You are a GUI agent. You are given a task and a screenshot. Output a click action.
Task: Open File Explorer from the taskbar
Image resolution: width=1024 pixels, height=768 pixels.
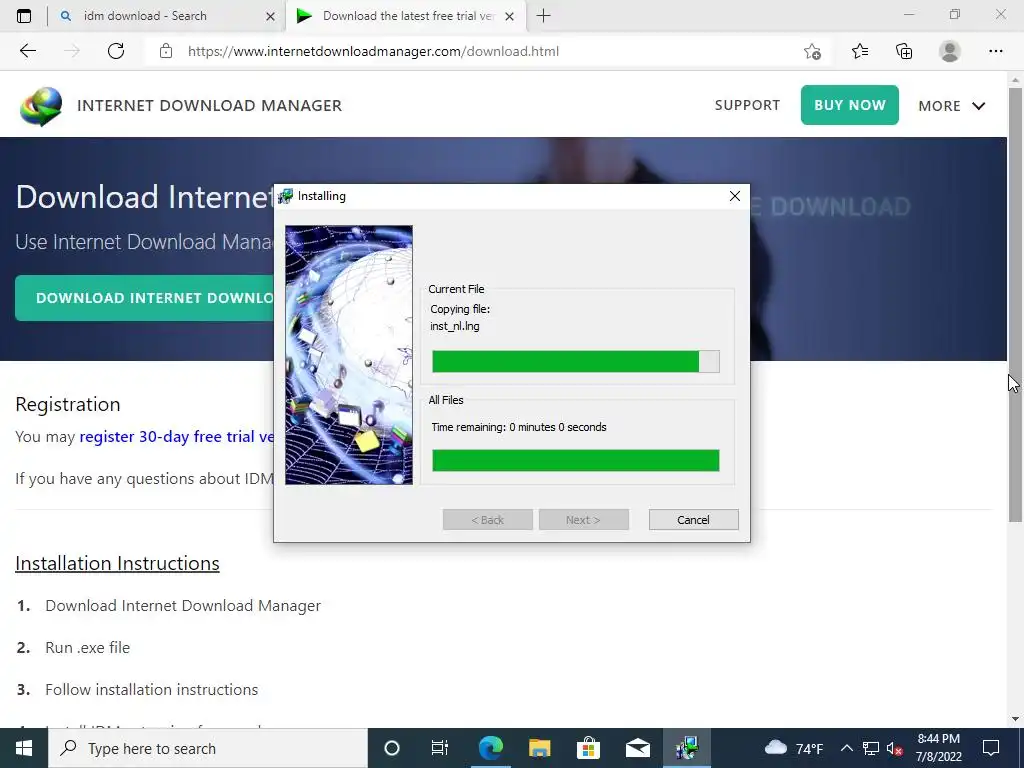(x=539, y=748)
